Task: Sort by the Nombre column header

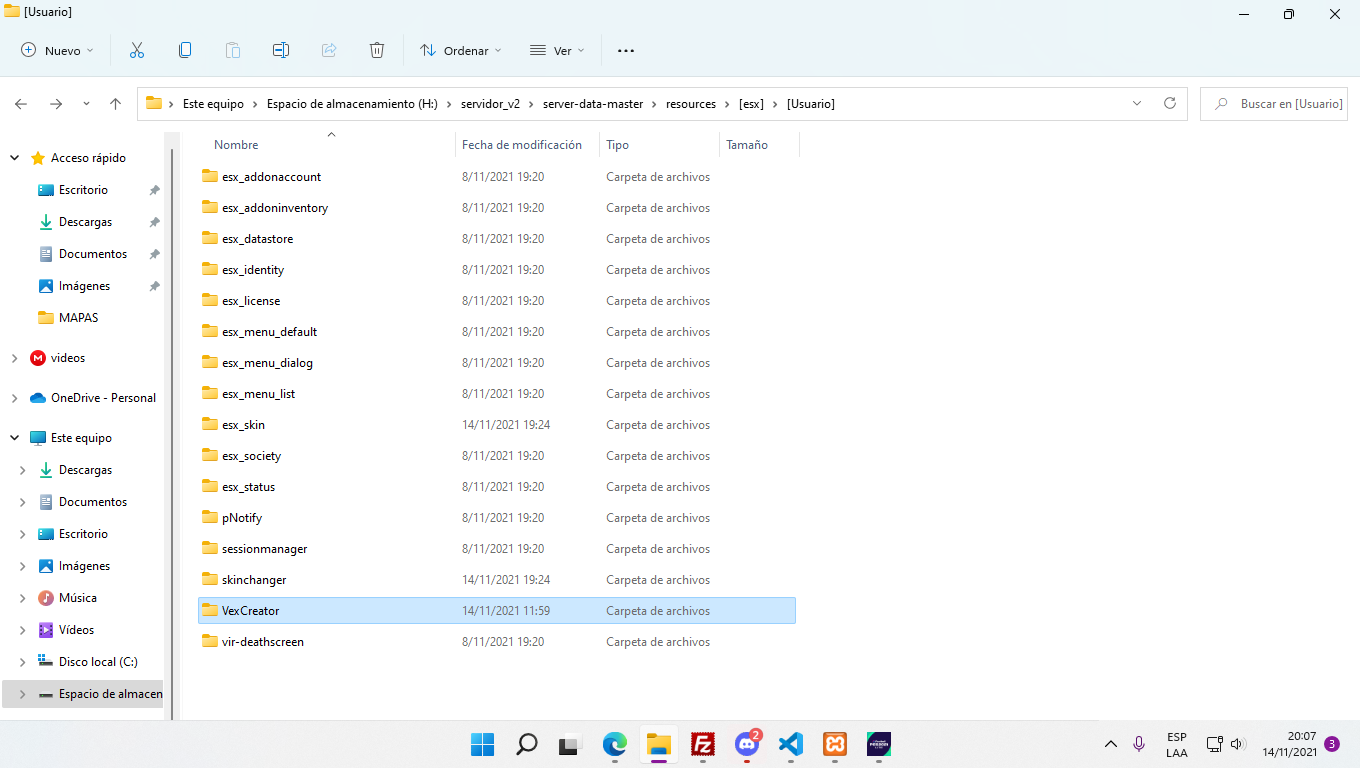Action: [236, 145]
